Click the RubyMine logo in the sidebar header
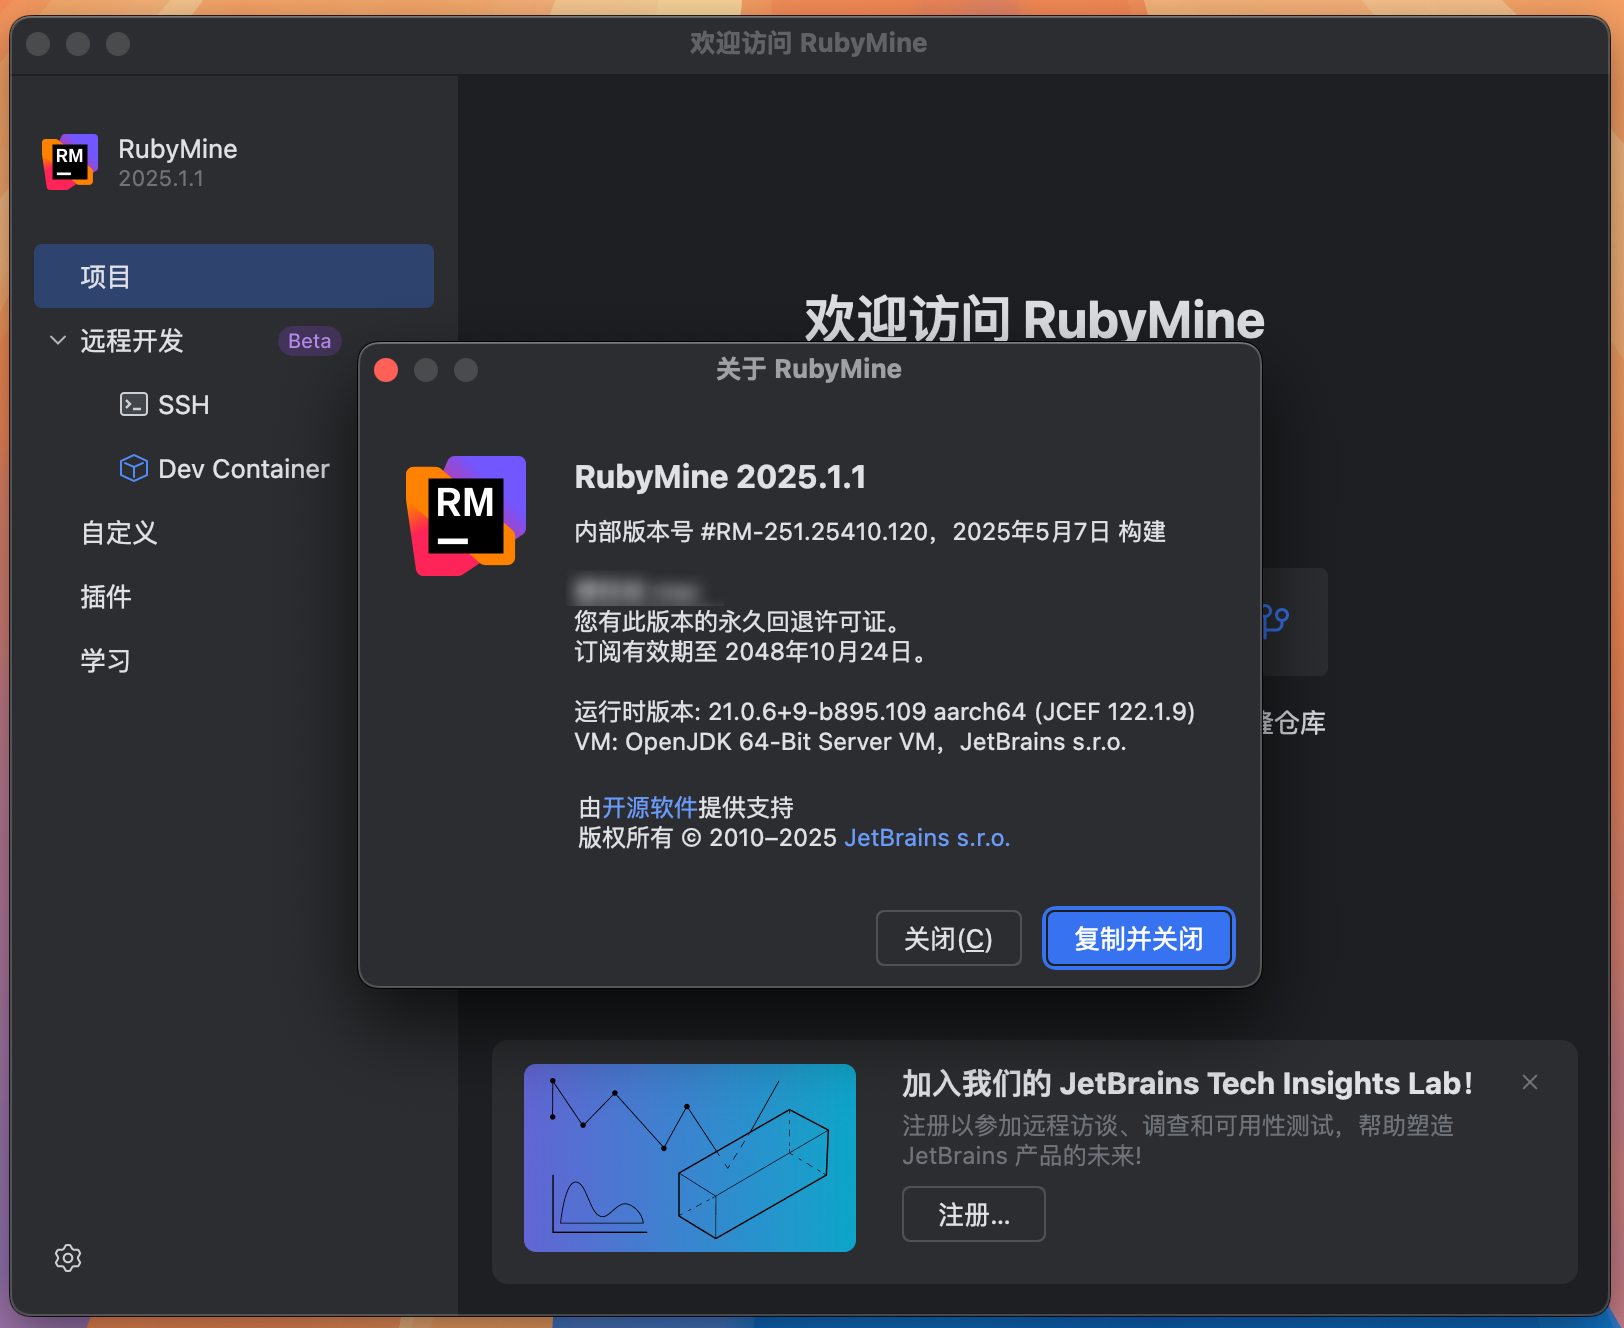The width and height of the screenshot is (1624, 1328). [70, 161]
